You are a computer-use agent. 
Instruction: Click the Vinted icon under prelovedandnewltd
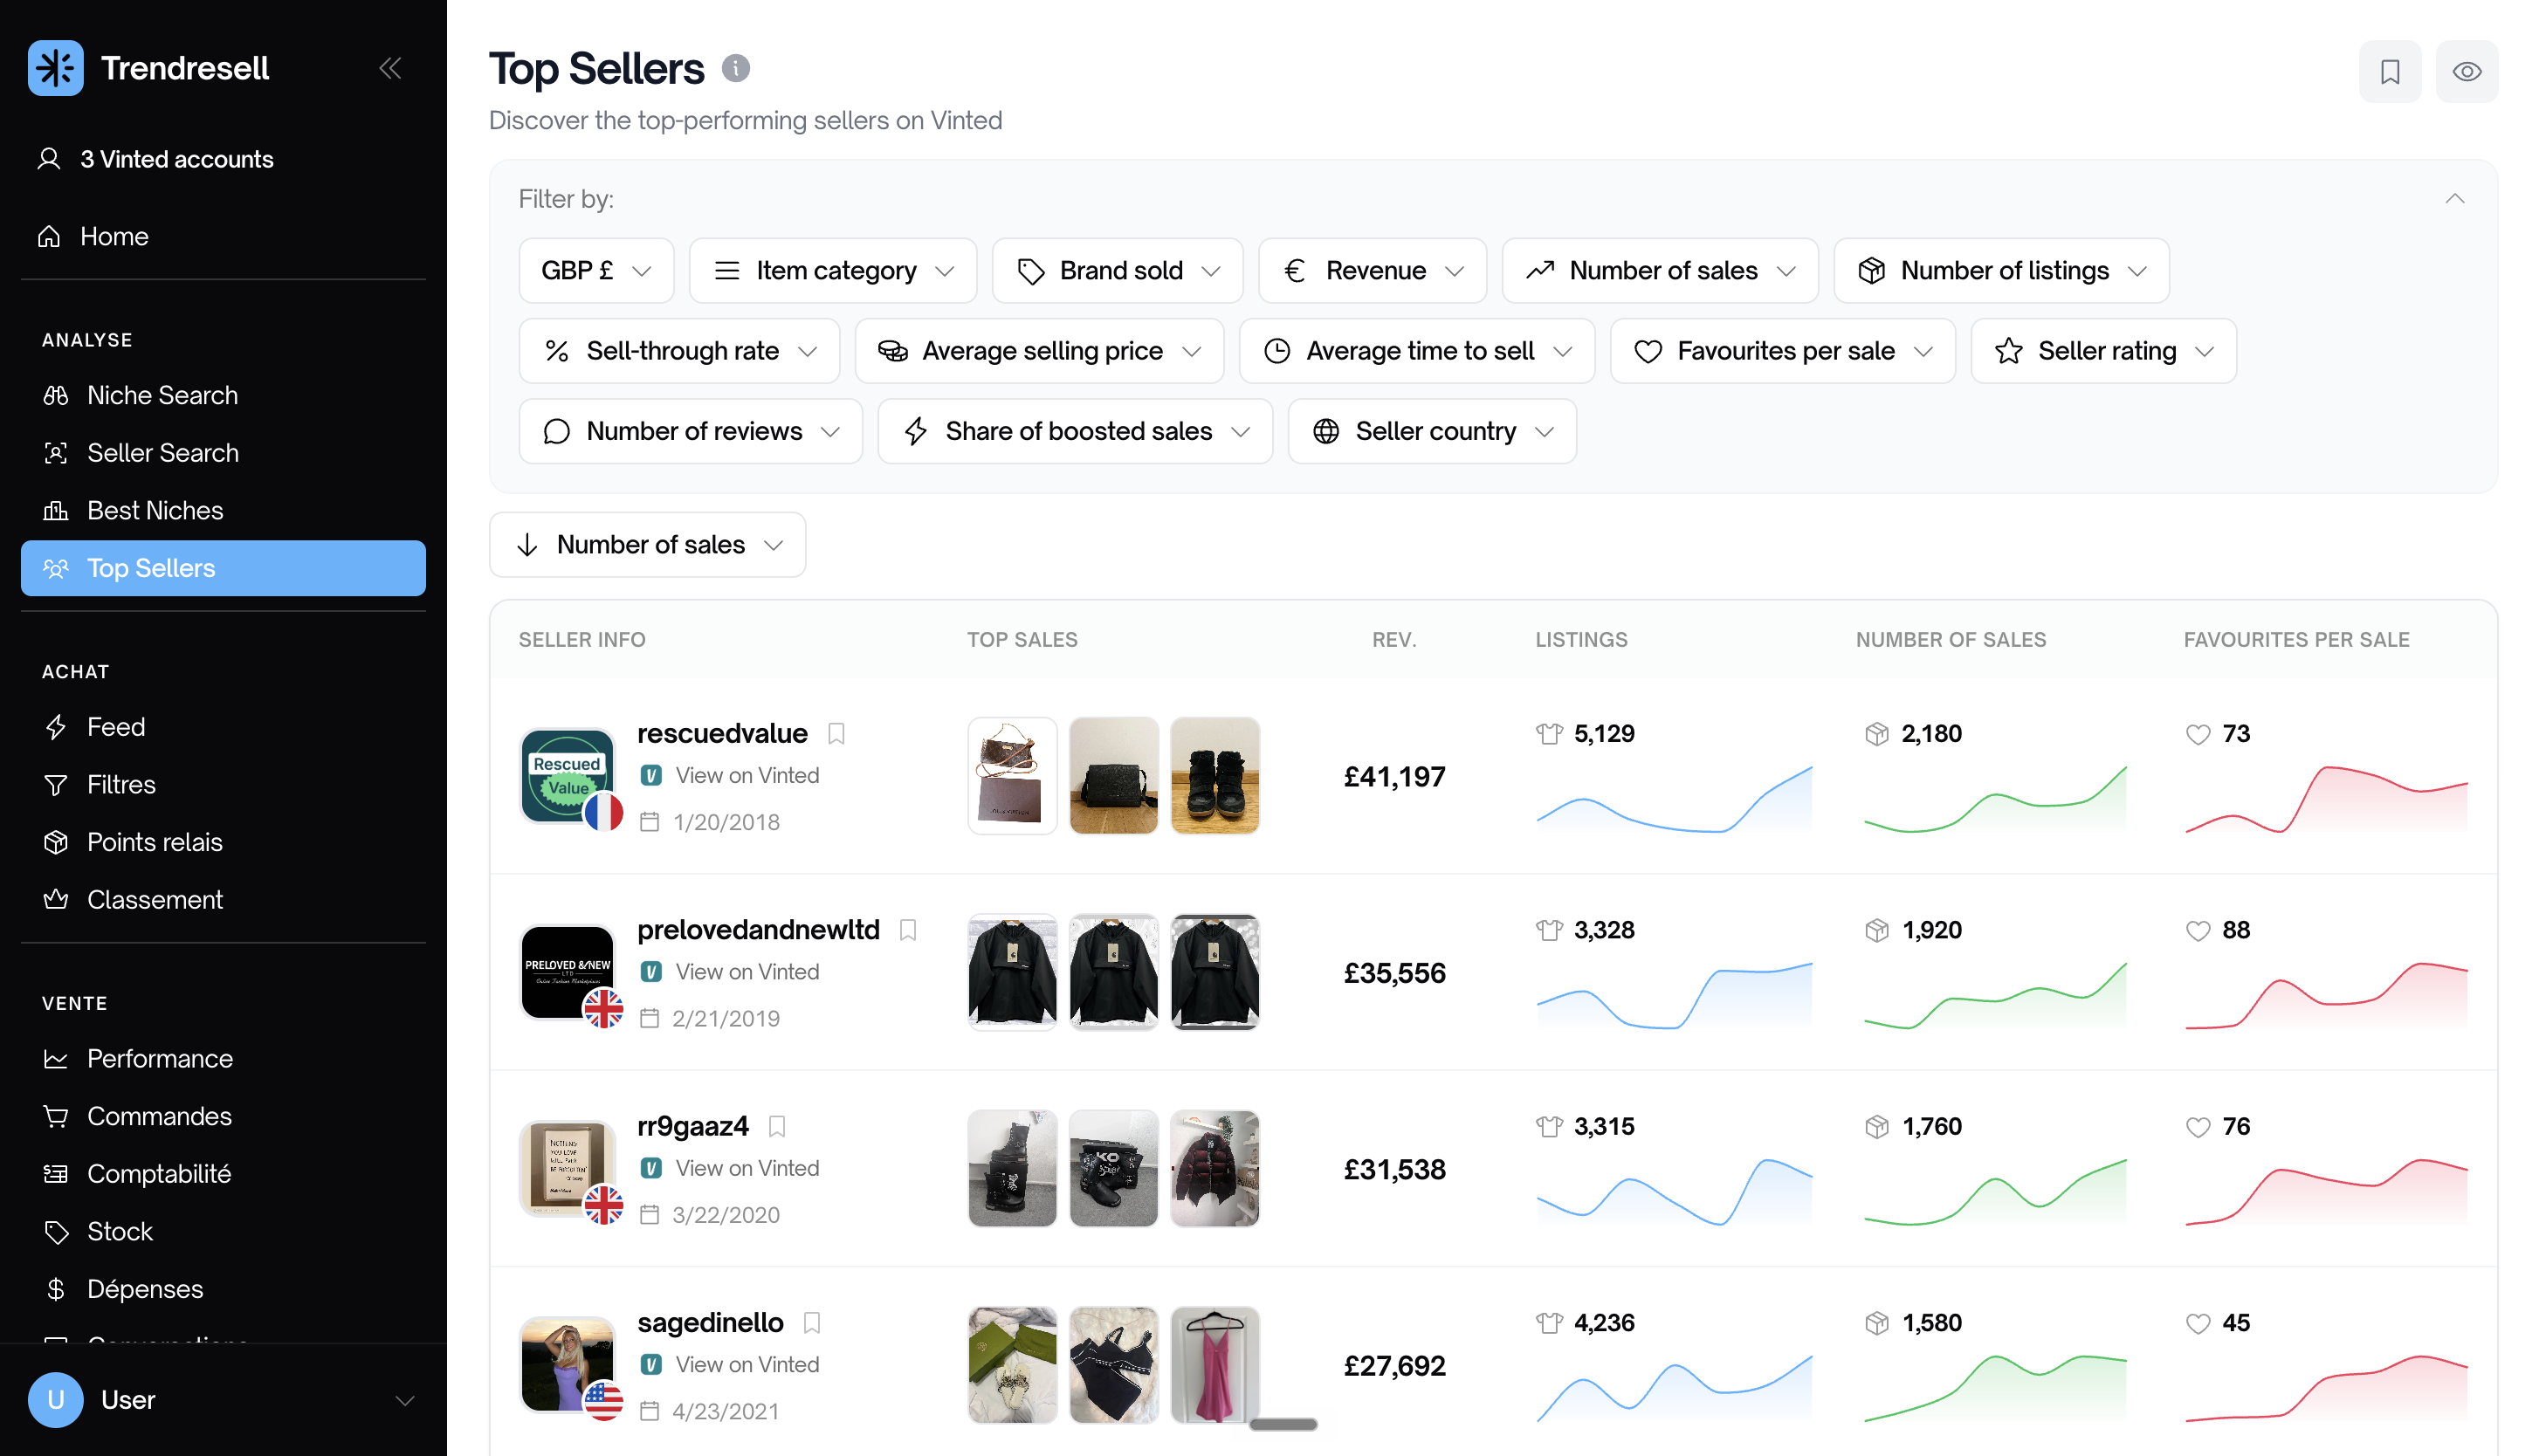651,971
